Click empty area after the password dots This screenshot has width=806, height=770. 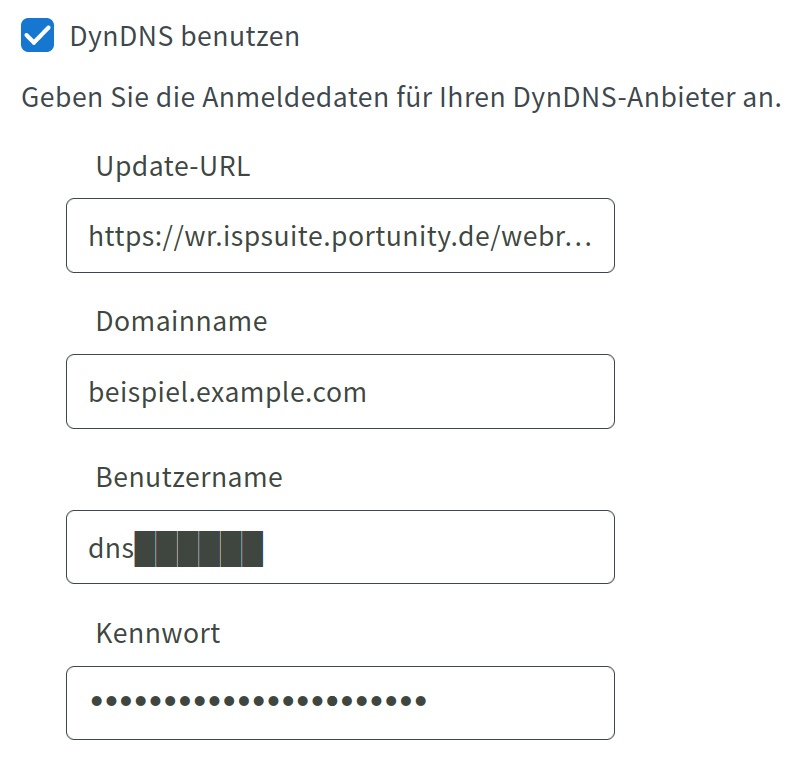[x=520, y=703]
